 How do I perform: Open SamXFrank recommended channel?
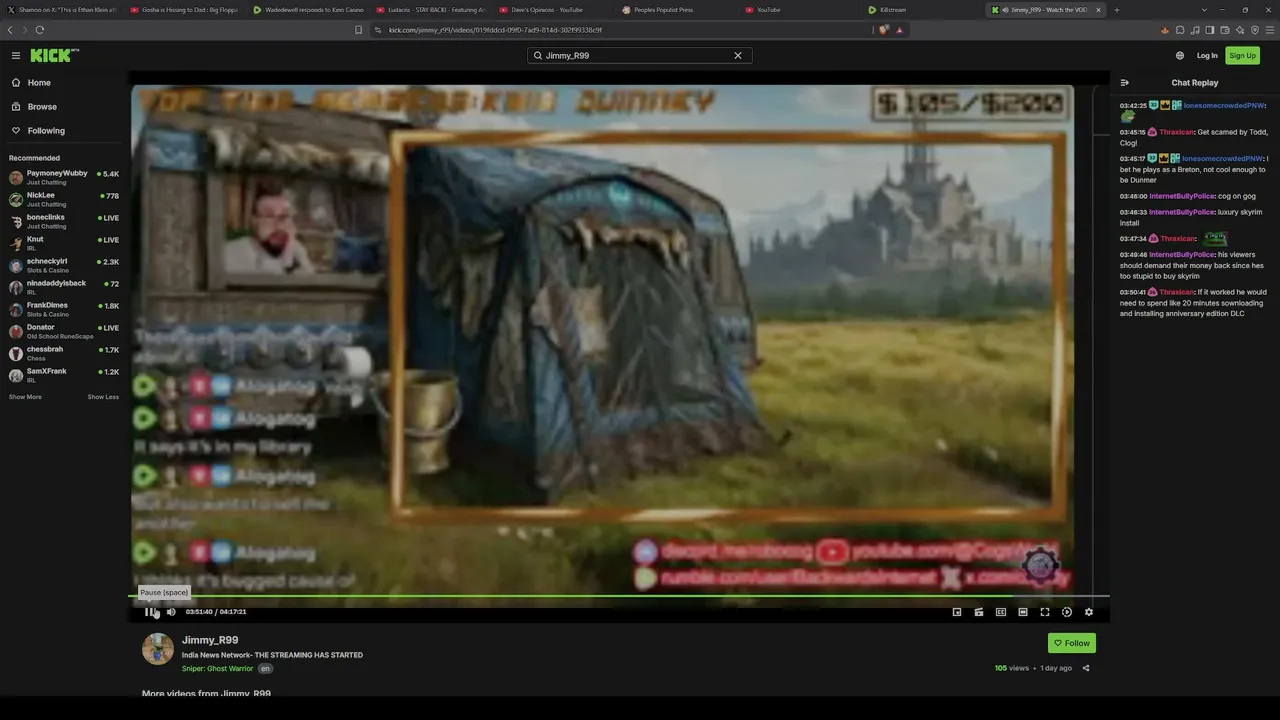pyautogui.click(x=64, y=376)
